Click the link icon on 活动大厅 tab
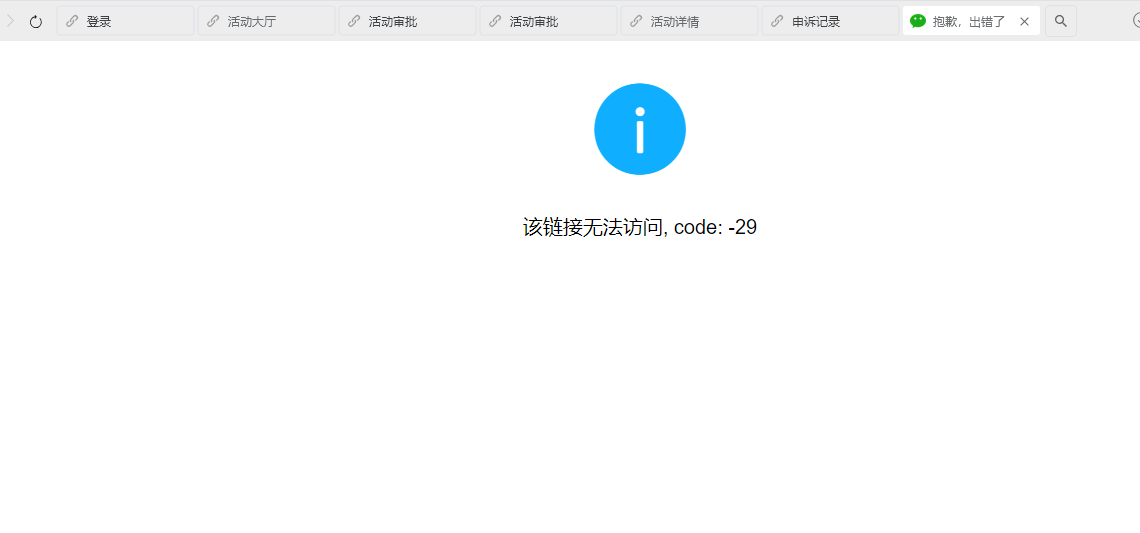The width and height of the screenshot is (1140, 533). tap(212, 21)
